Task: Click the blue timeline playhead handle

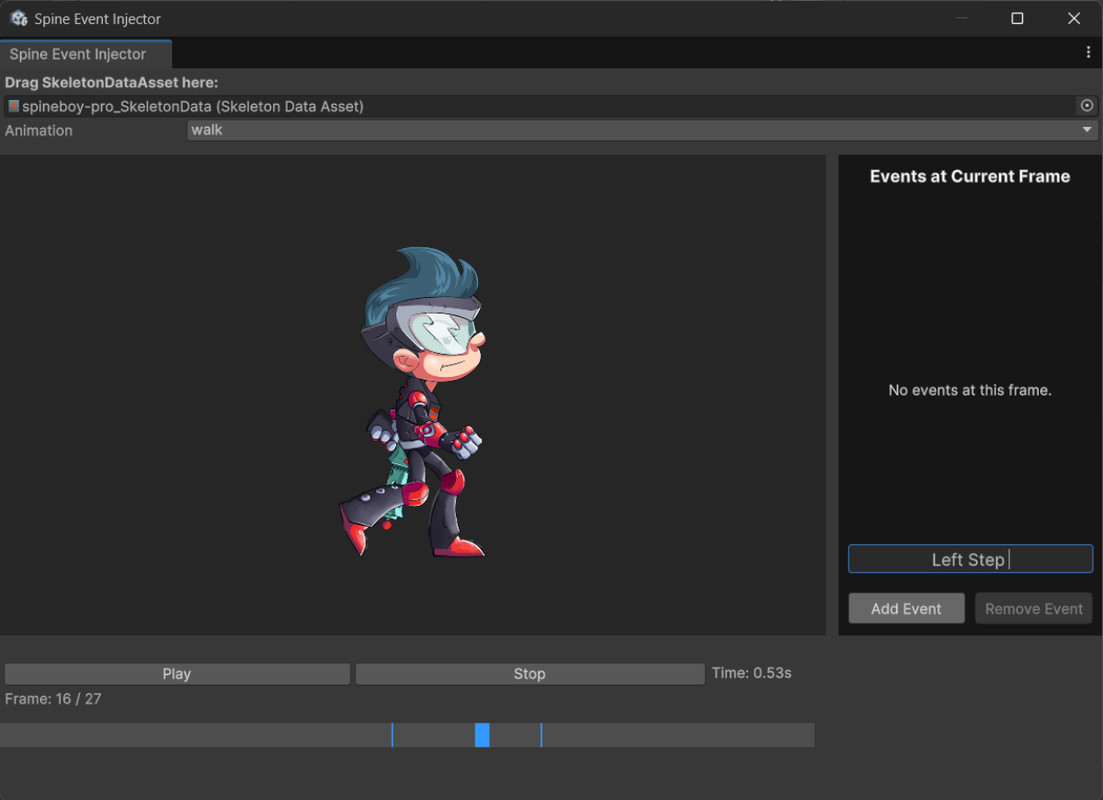Action: pyautogui.click(x=482, y=735)
